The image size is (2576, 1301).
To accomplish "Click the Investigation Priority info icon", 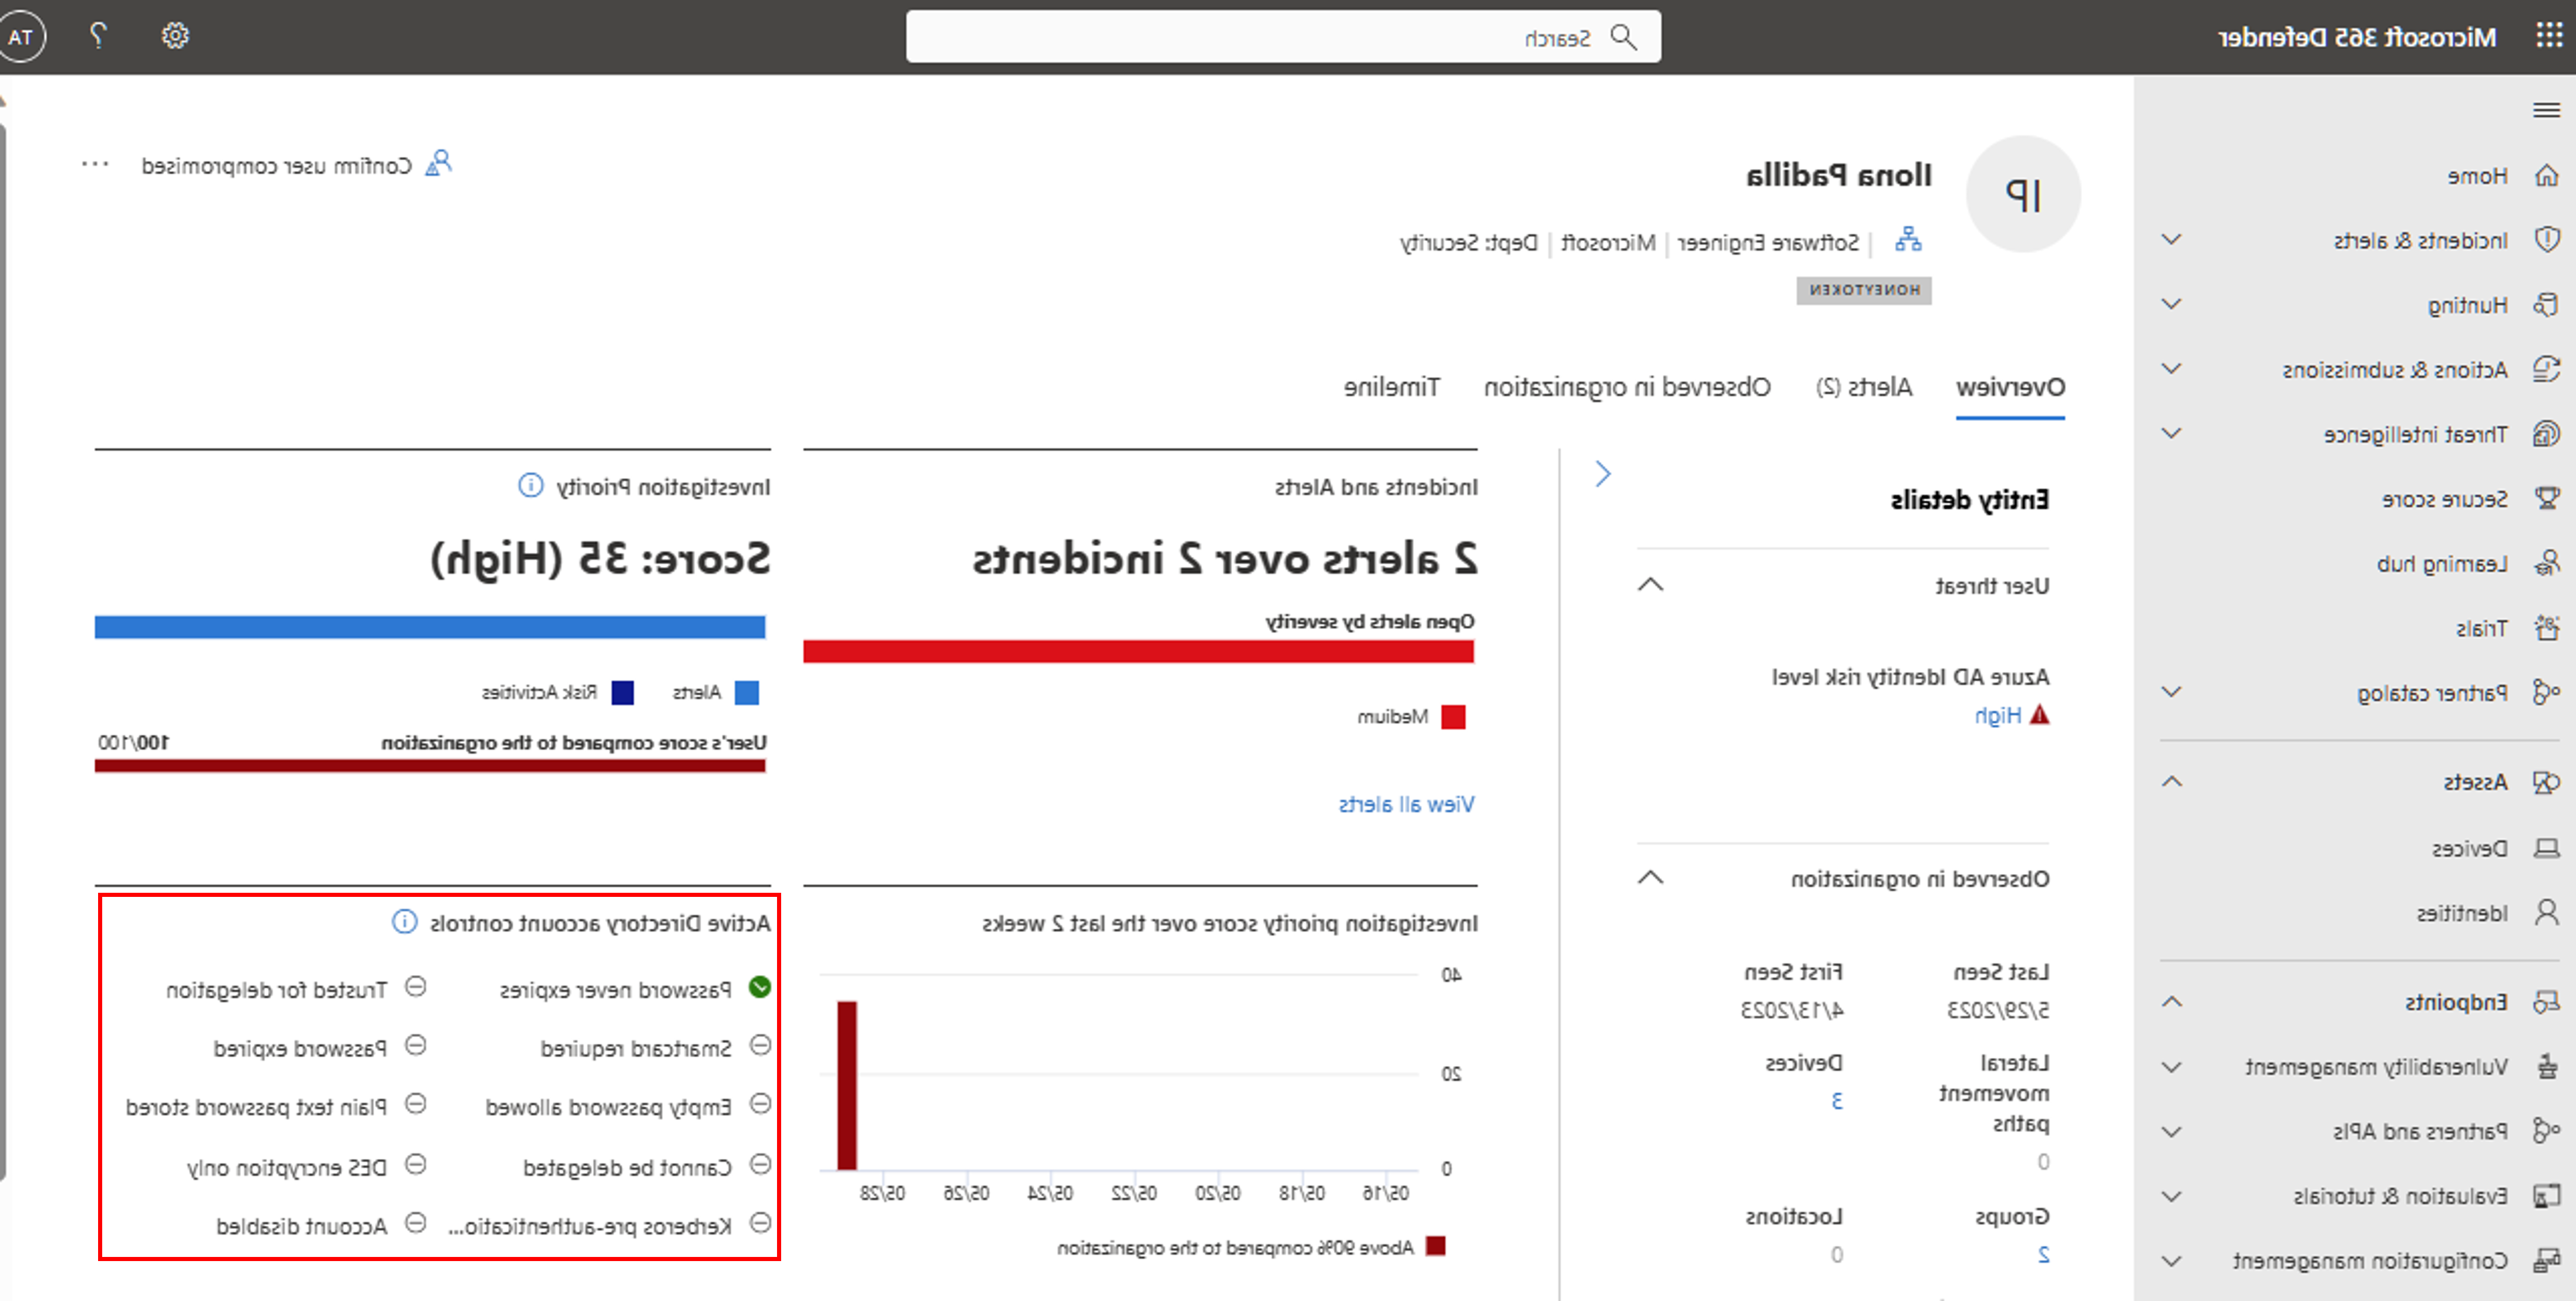I will [x=530, y=486].
